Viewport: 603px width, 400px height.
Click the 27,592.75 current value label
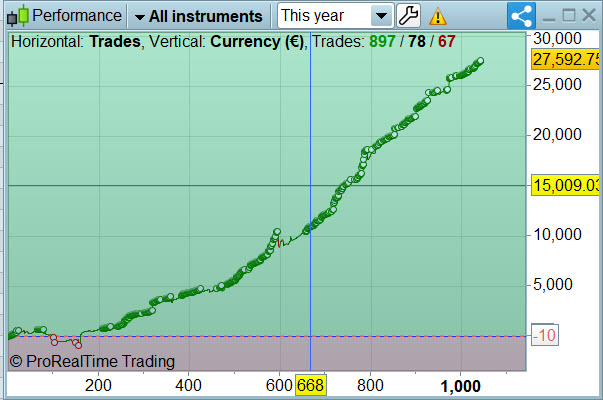point(565,59)
